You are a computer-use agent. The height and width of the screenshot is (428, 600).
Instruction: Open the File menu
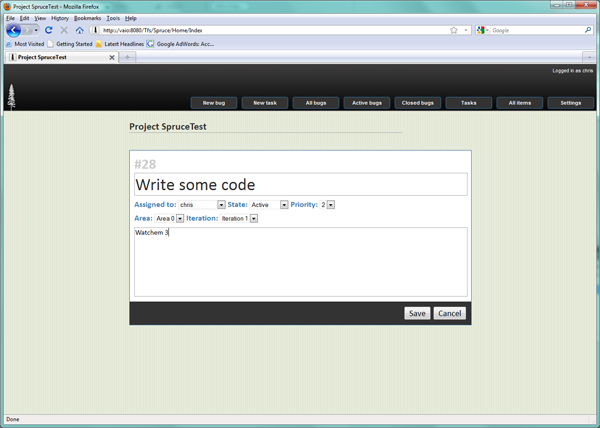(10, 18)
